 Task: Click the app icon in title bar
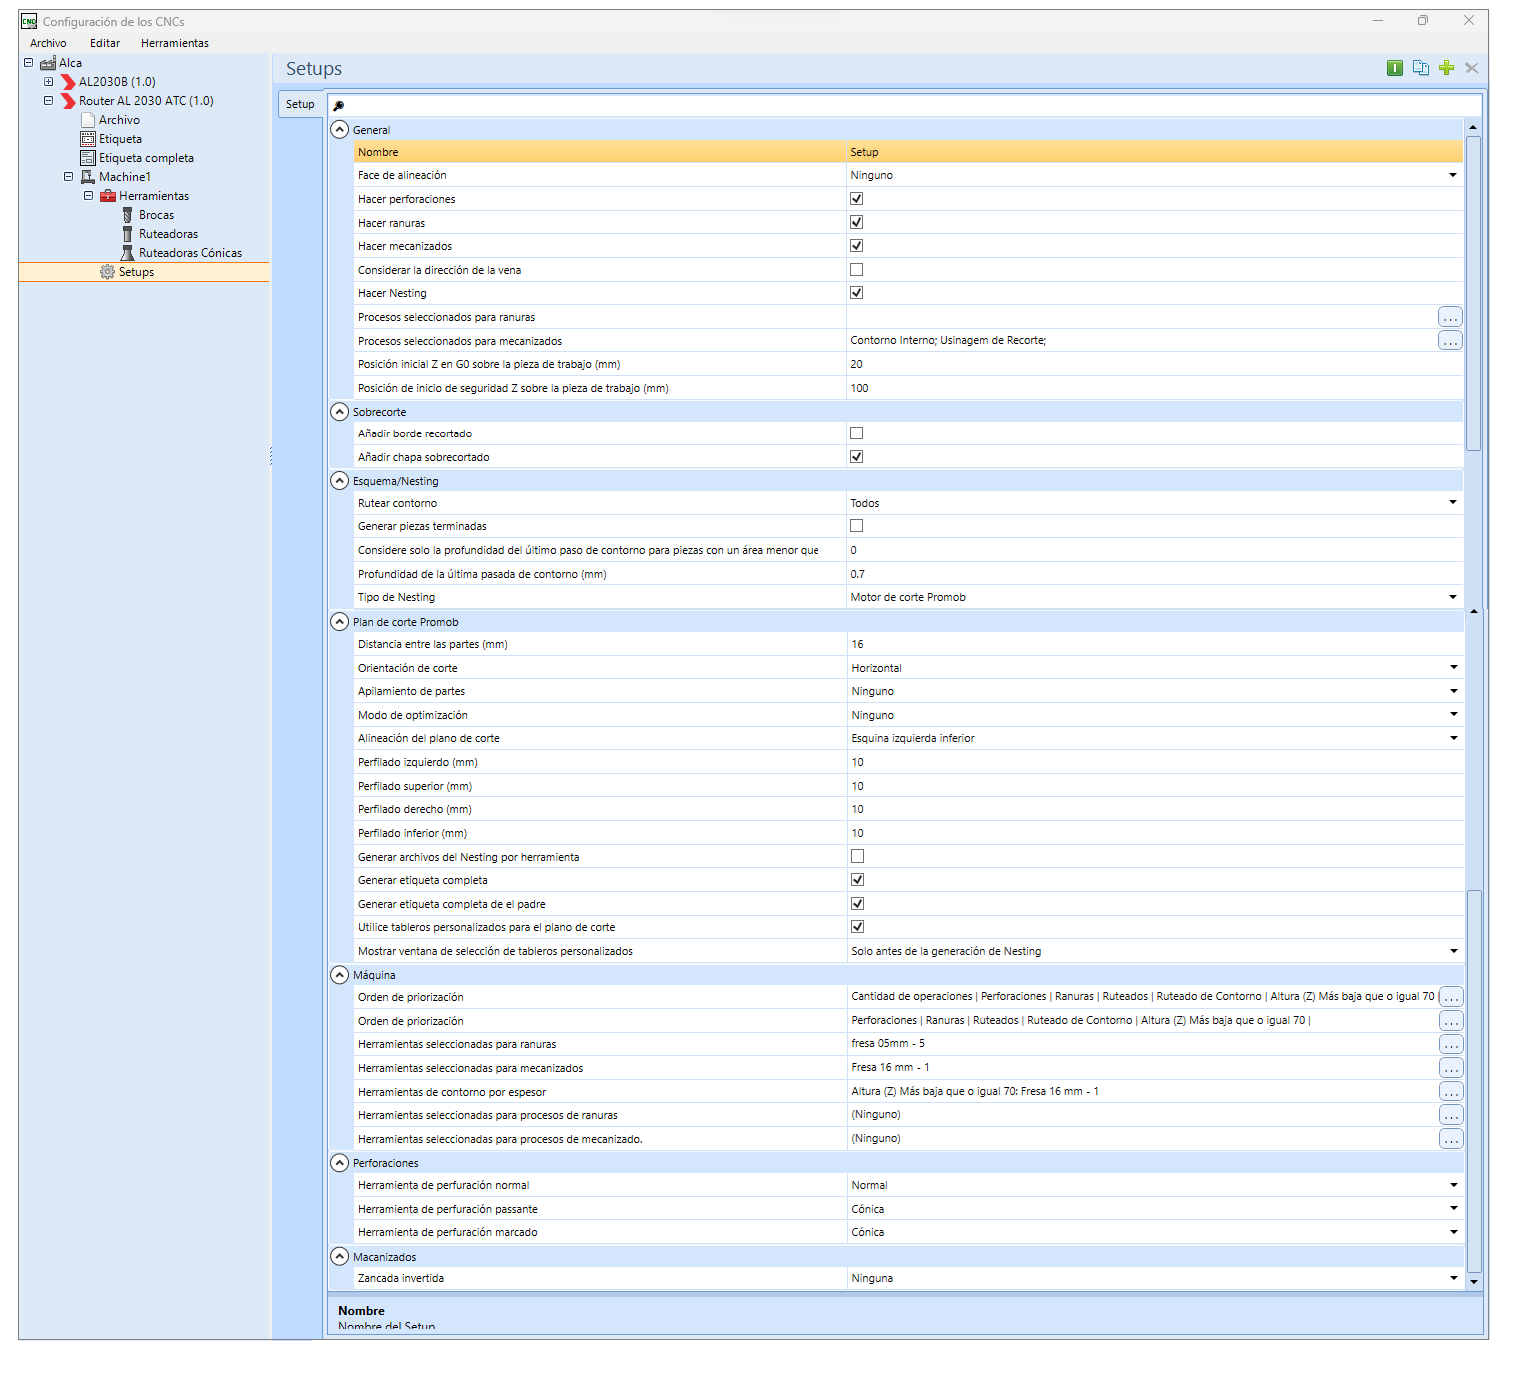(29, 21)
